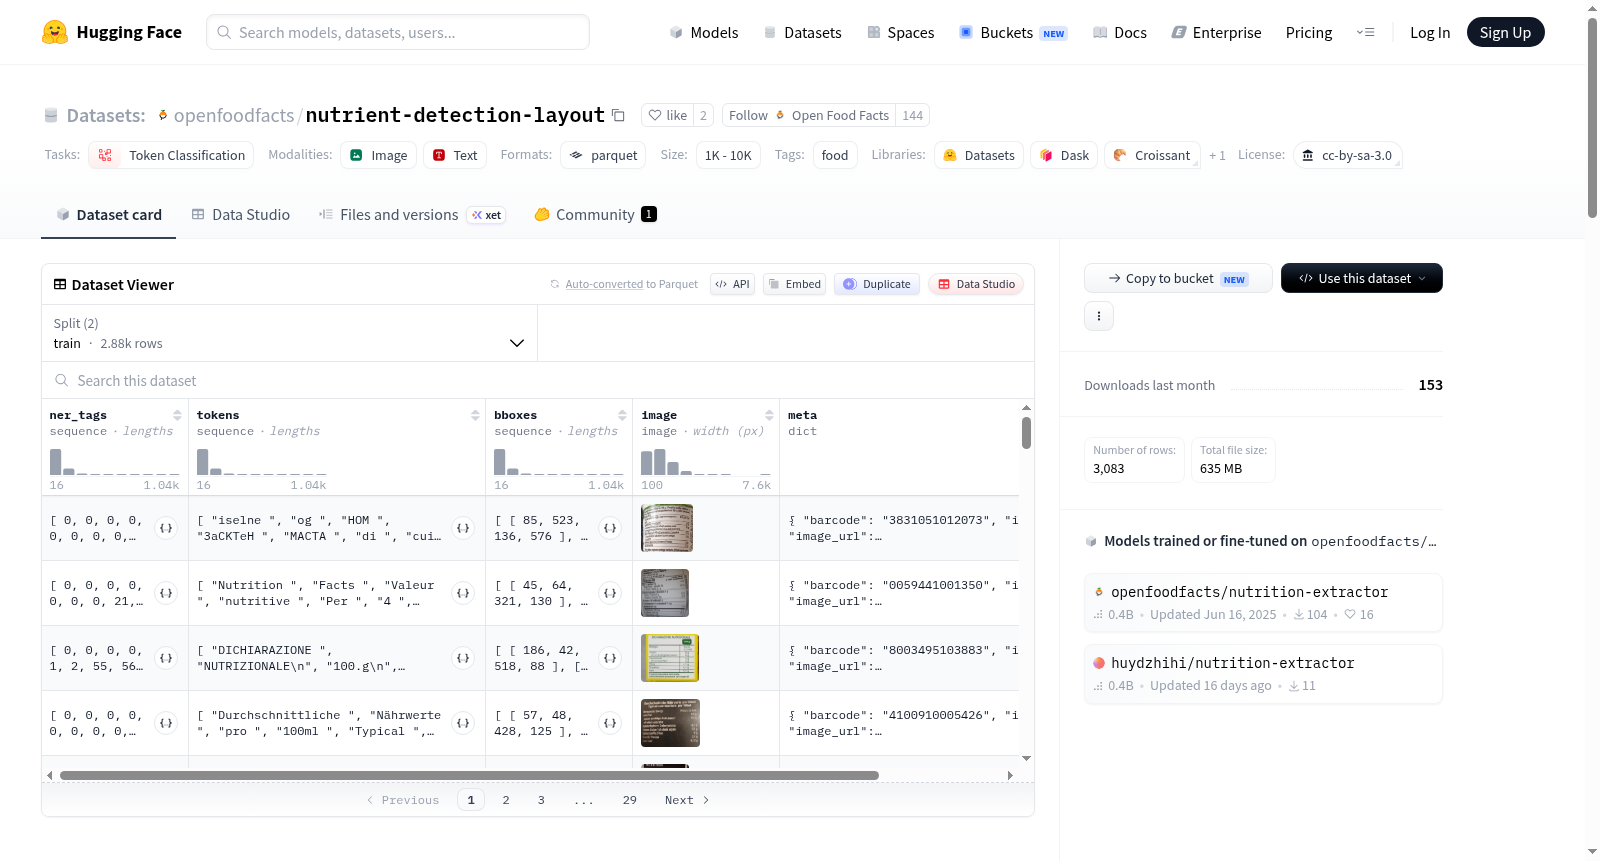The width and height of the screenshot is (1600, 861).
Task: Open the expanded navigation menu icon
Action: [1365, 32]
